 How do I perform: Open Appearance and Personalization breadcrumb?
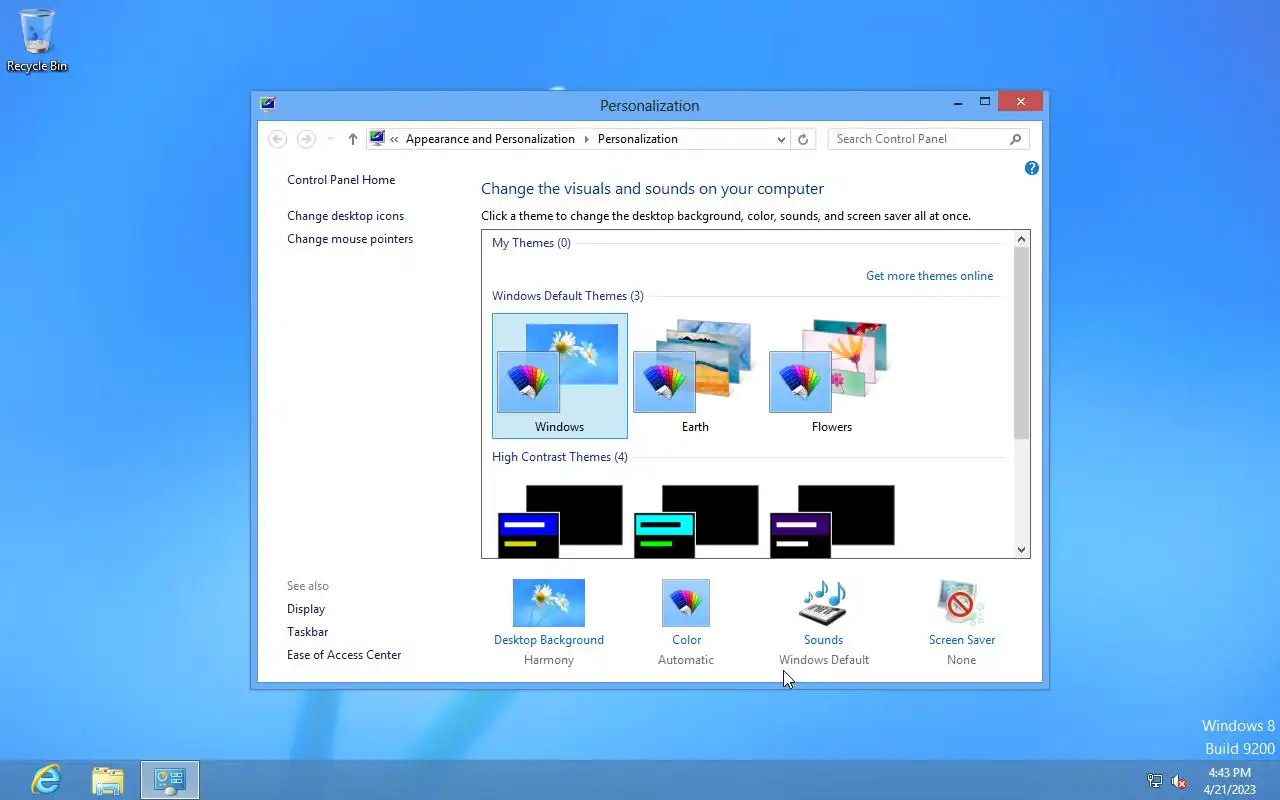click(490, 139)
